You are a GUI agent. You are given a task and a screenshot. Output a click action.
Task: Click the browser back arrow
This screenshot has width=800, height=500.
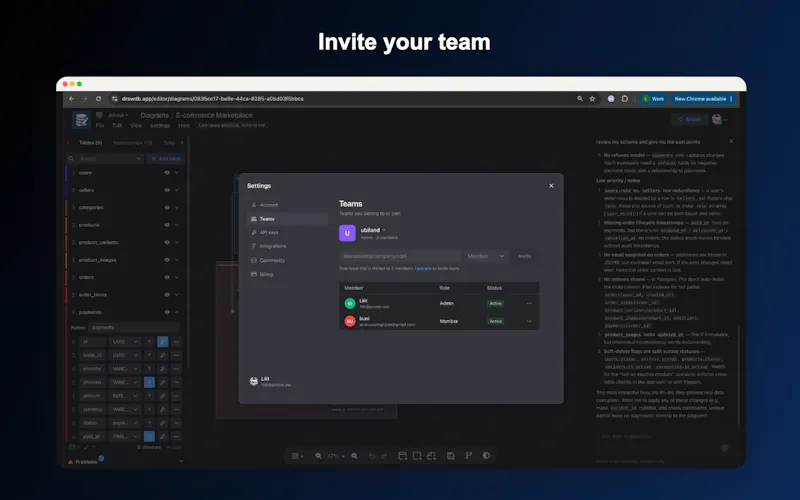71,99
